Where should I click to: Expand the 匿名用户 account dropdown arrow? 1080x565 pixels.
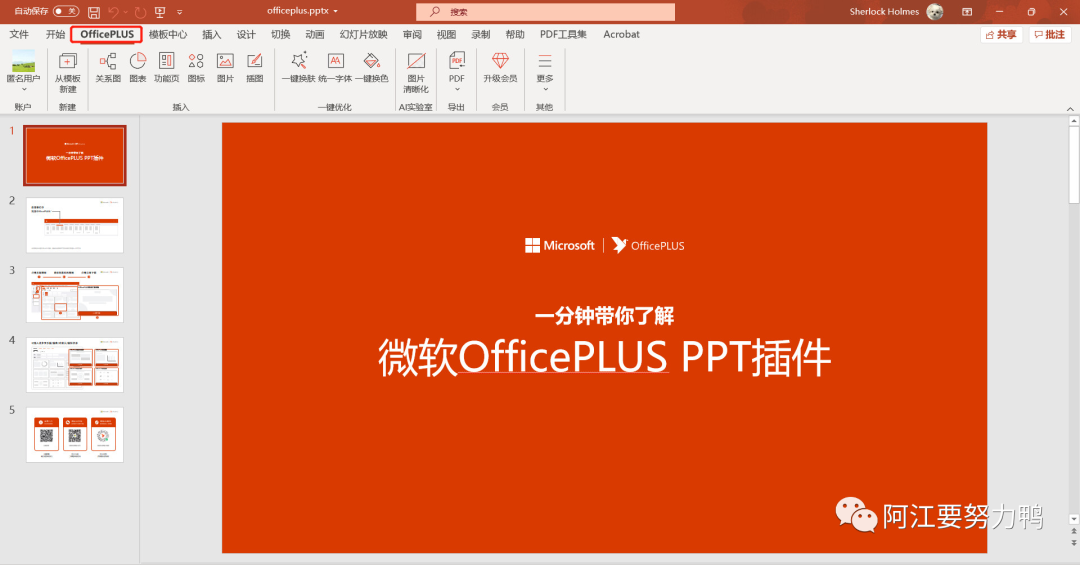pyautogui.click(x=23, y=90)
